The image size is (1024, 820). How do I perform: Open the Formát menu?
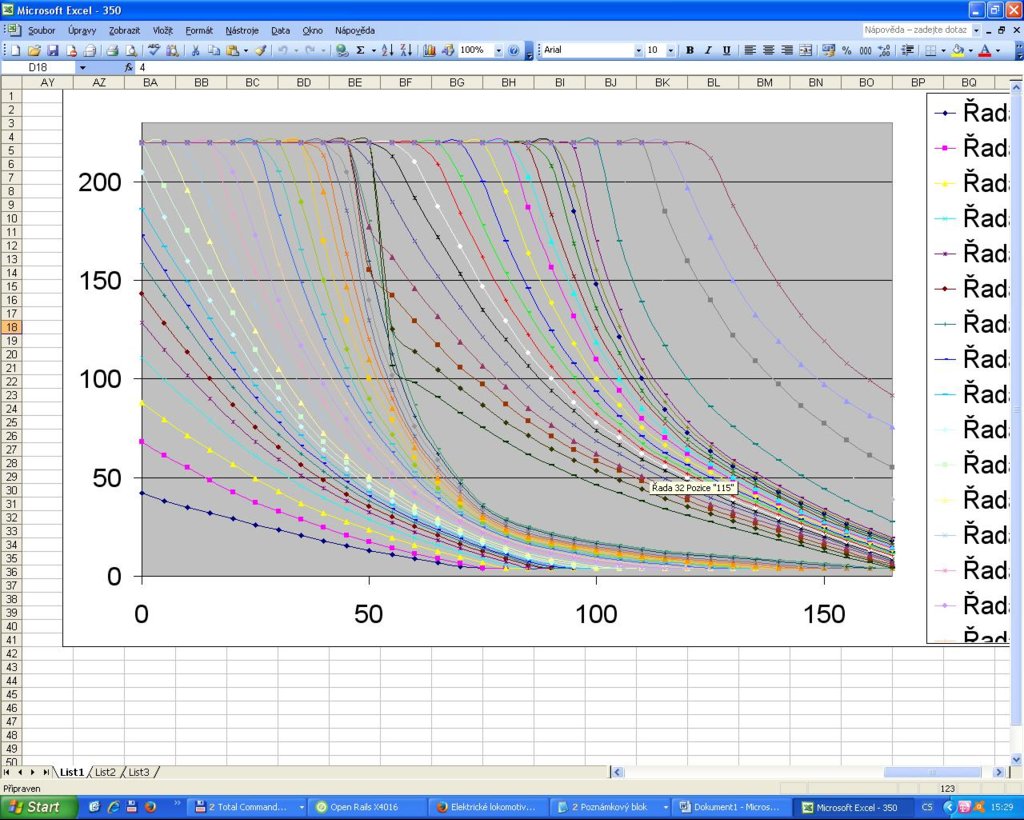(199, 30)
